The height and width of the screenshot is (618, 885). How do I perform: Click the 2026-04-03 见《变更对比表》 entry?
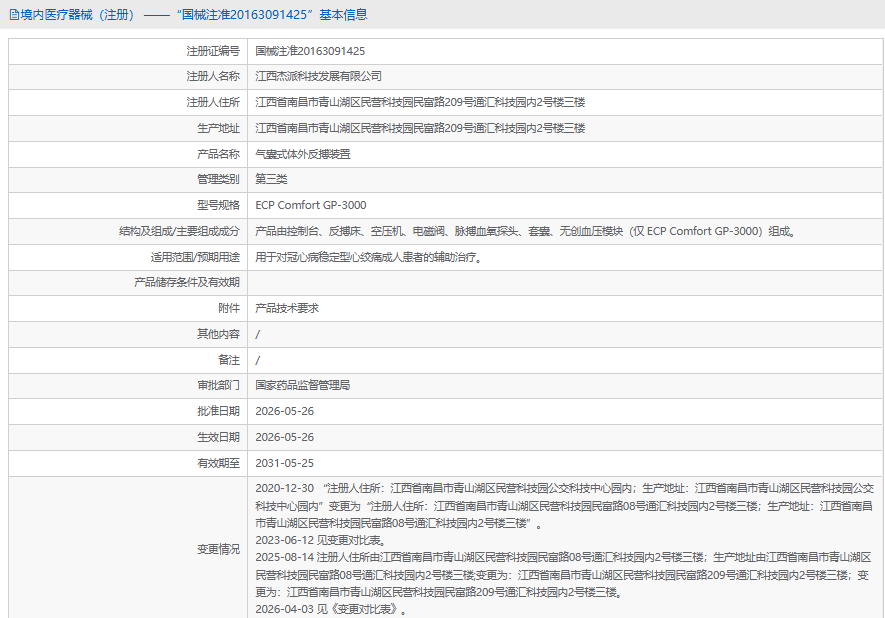click(x=331, y=610)
